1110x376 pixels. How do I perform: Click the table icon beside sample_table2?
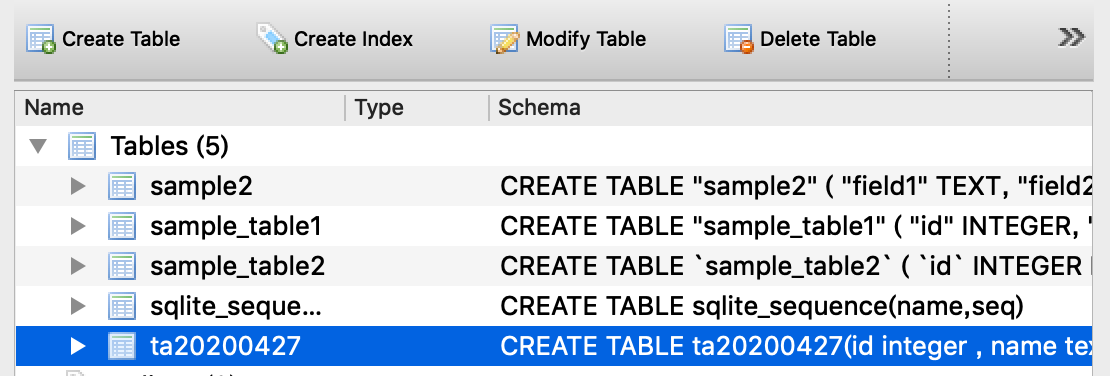coord(122,266)
